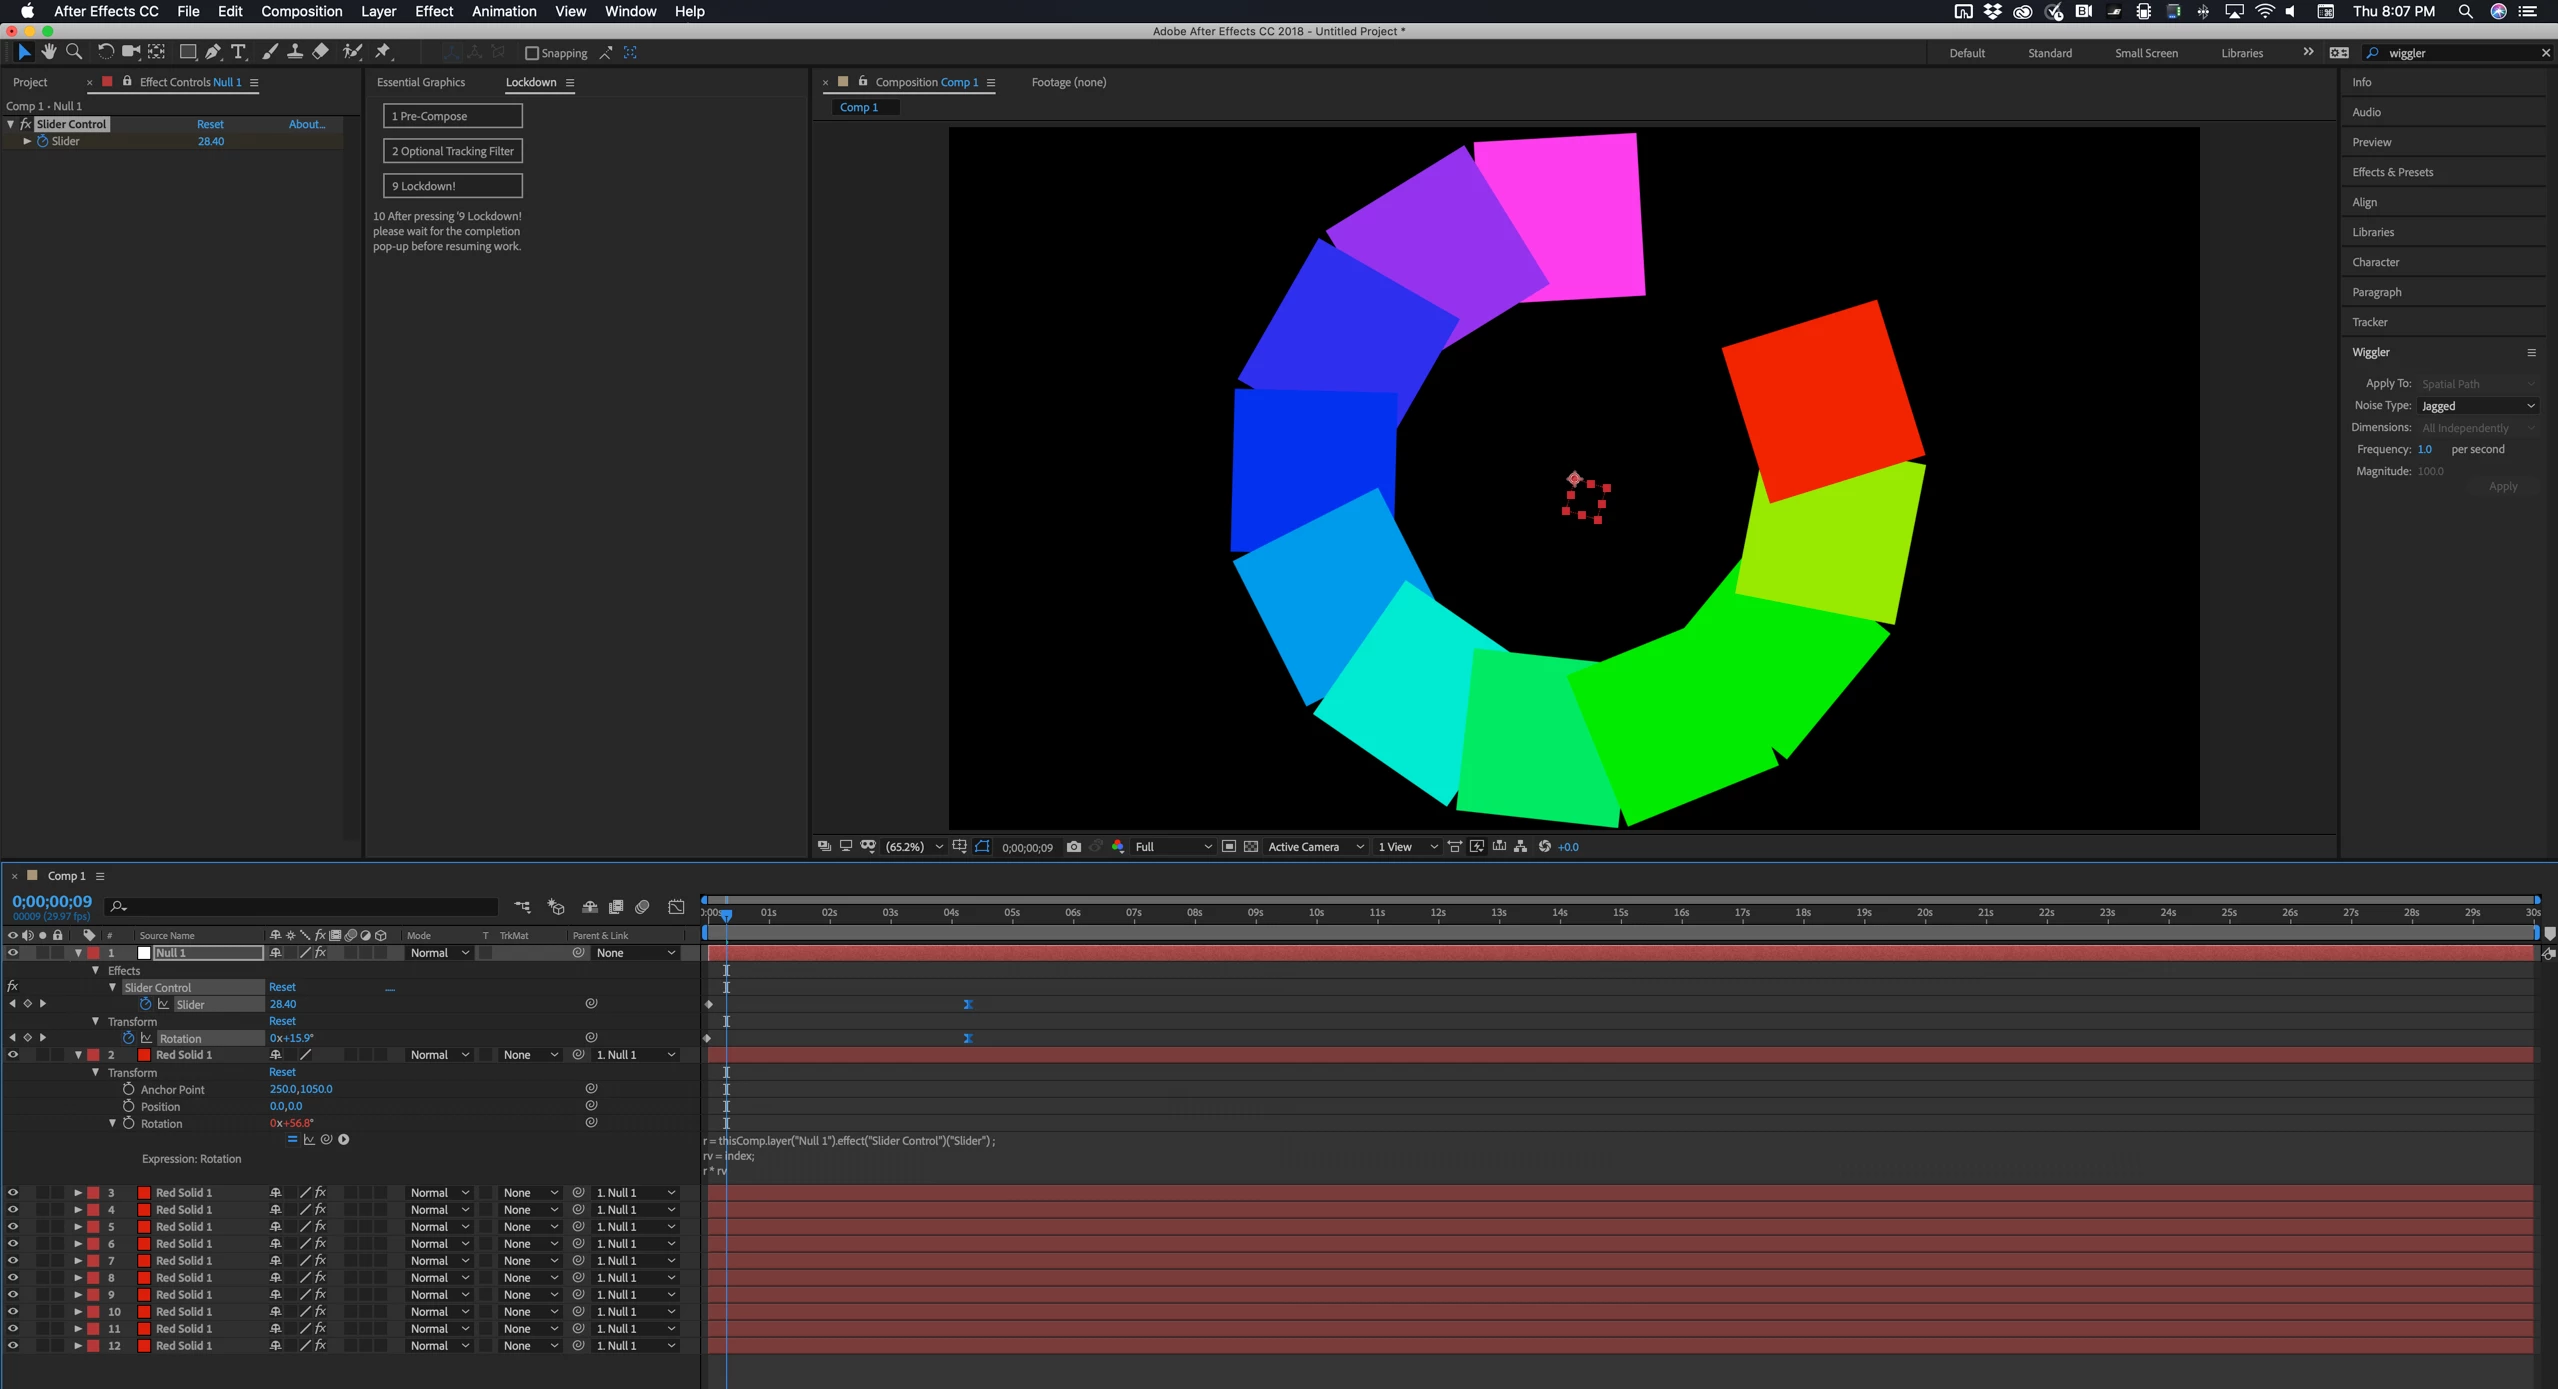2558x1389 pixels.
Task: Select the Clone Stamp tool
Action: point(295,52)
